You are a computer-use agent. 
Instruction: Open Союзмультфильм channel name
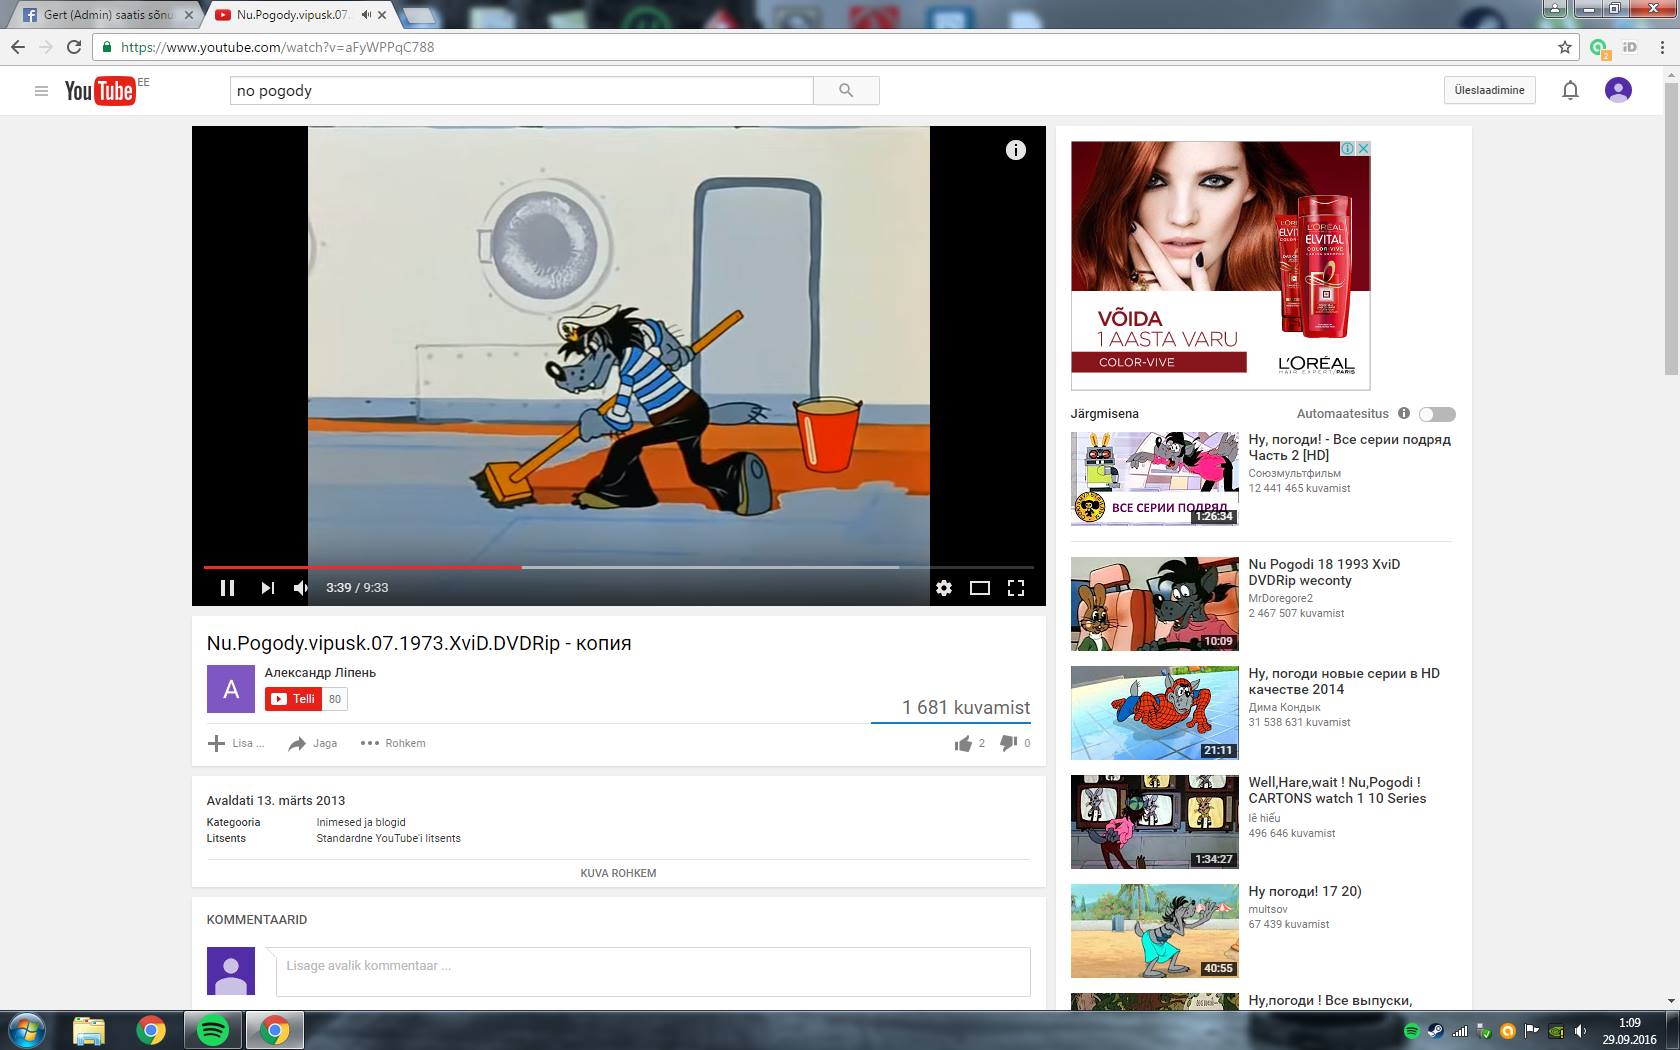[x=1294, y=473]
